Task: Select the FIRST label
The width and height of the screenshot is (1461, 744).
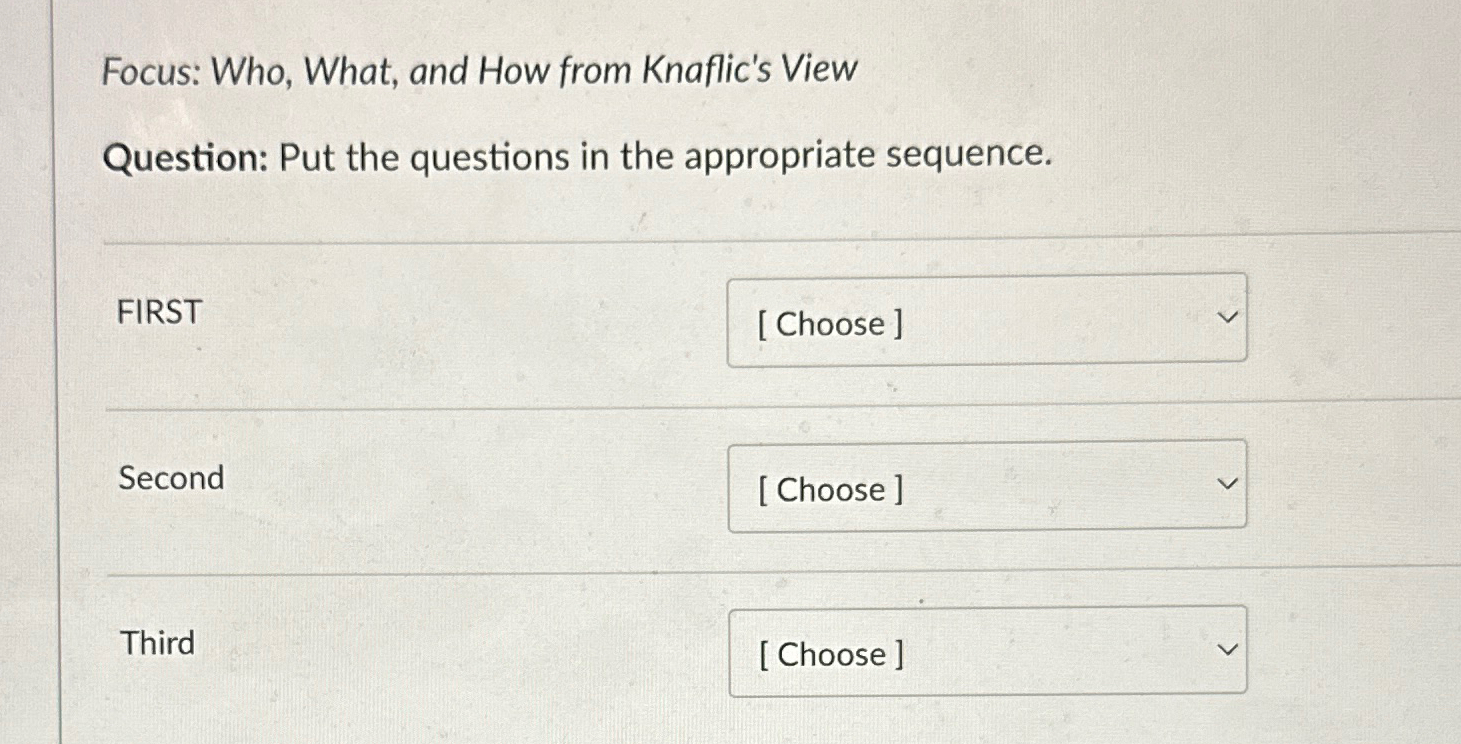Action: click(x=158, y=313)
